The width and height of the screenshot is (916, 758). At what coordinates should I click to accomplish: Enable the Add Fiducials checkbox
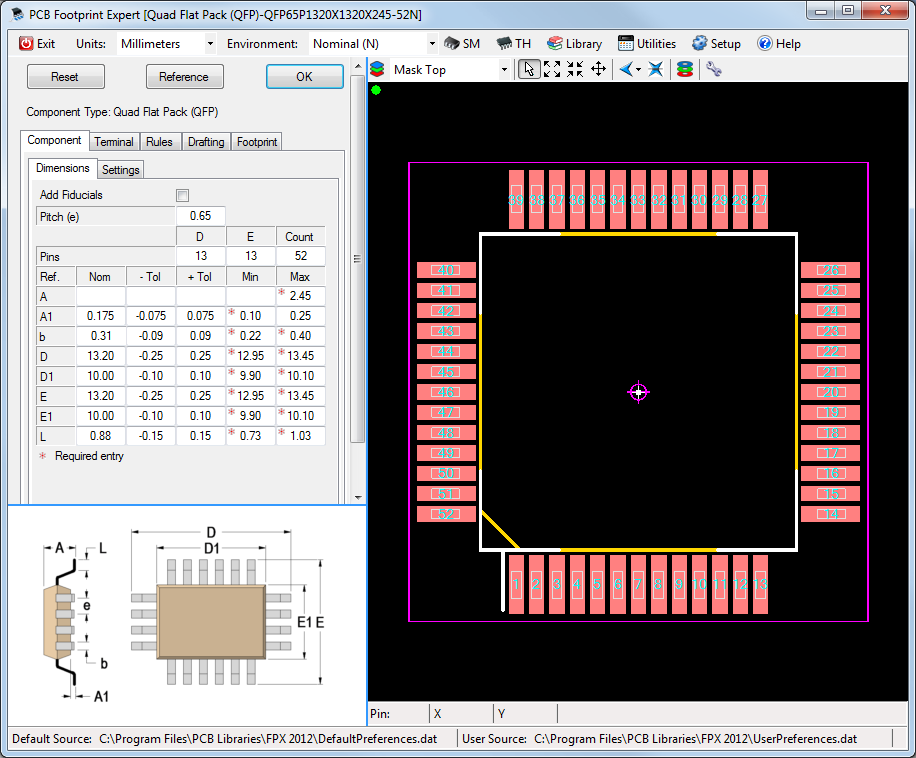click(182, 195)
